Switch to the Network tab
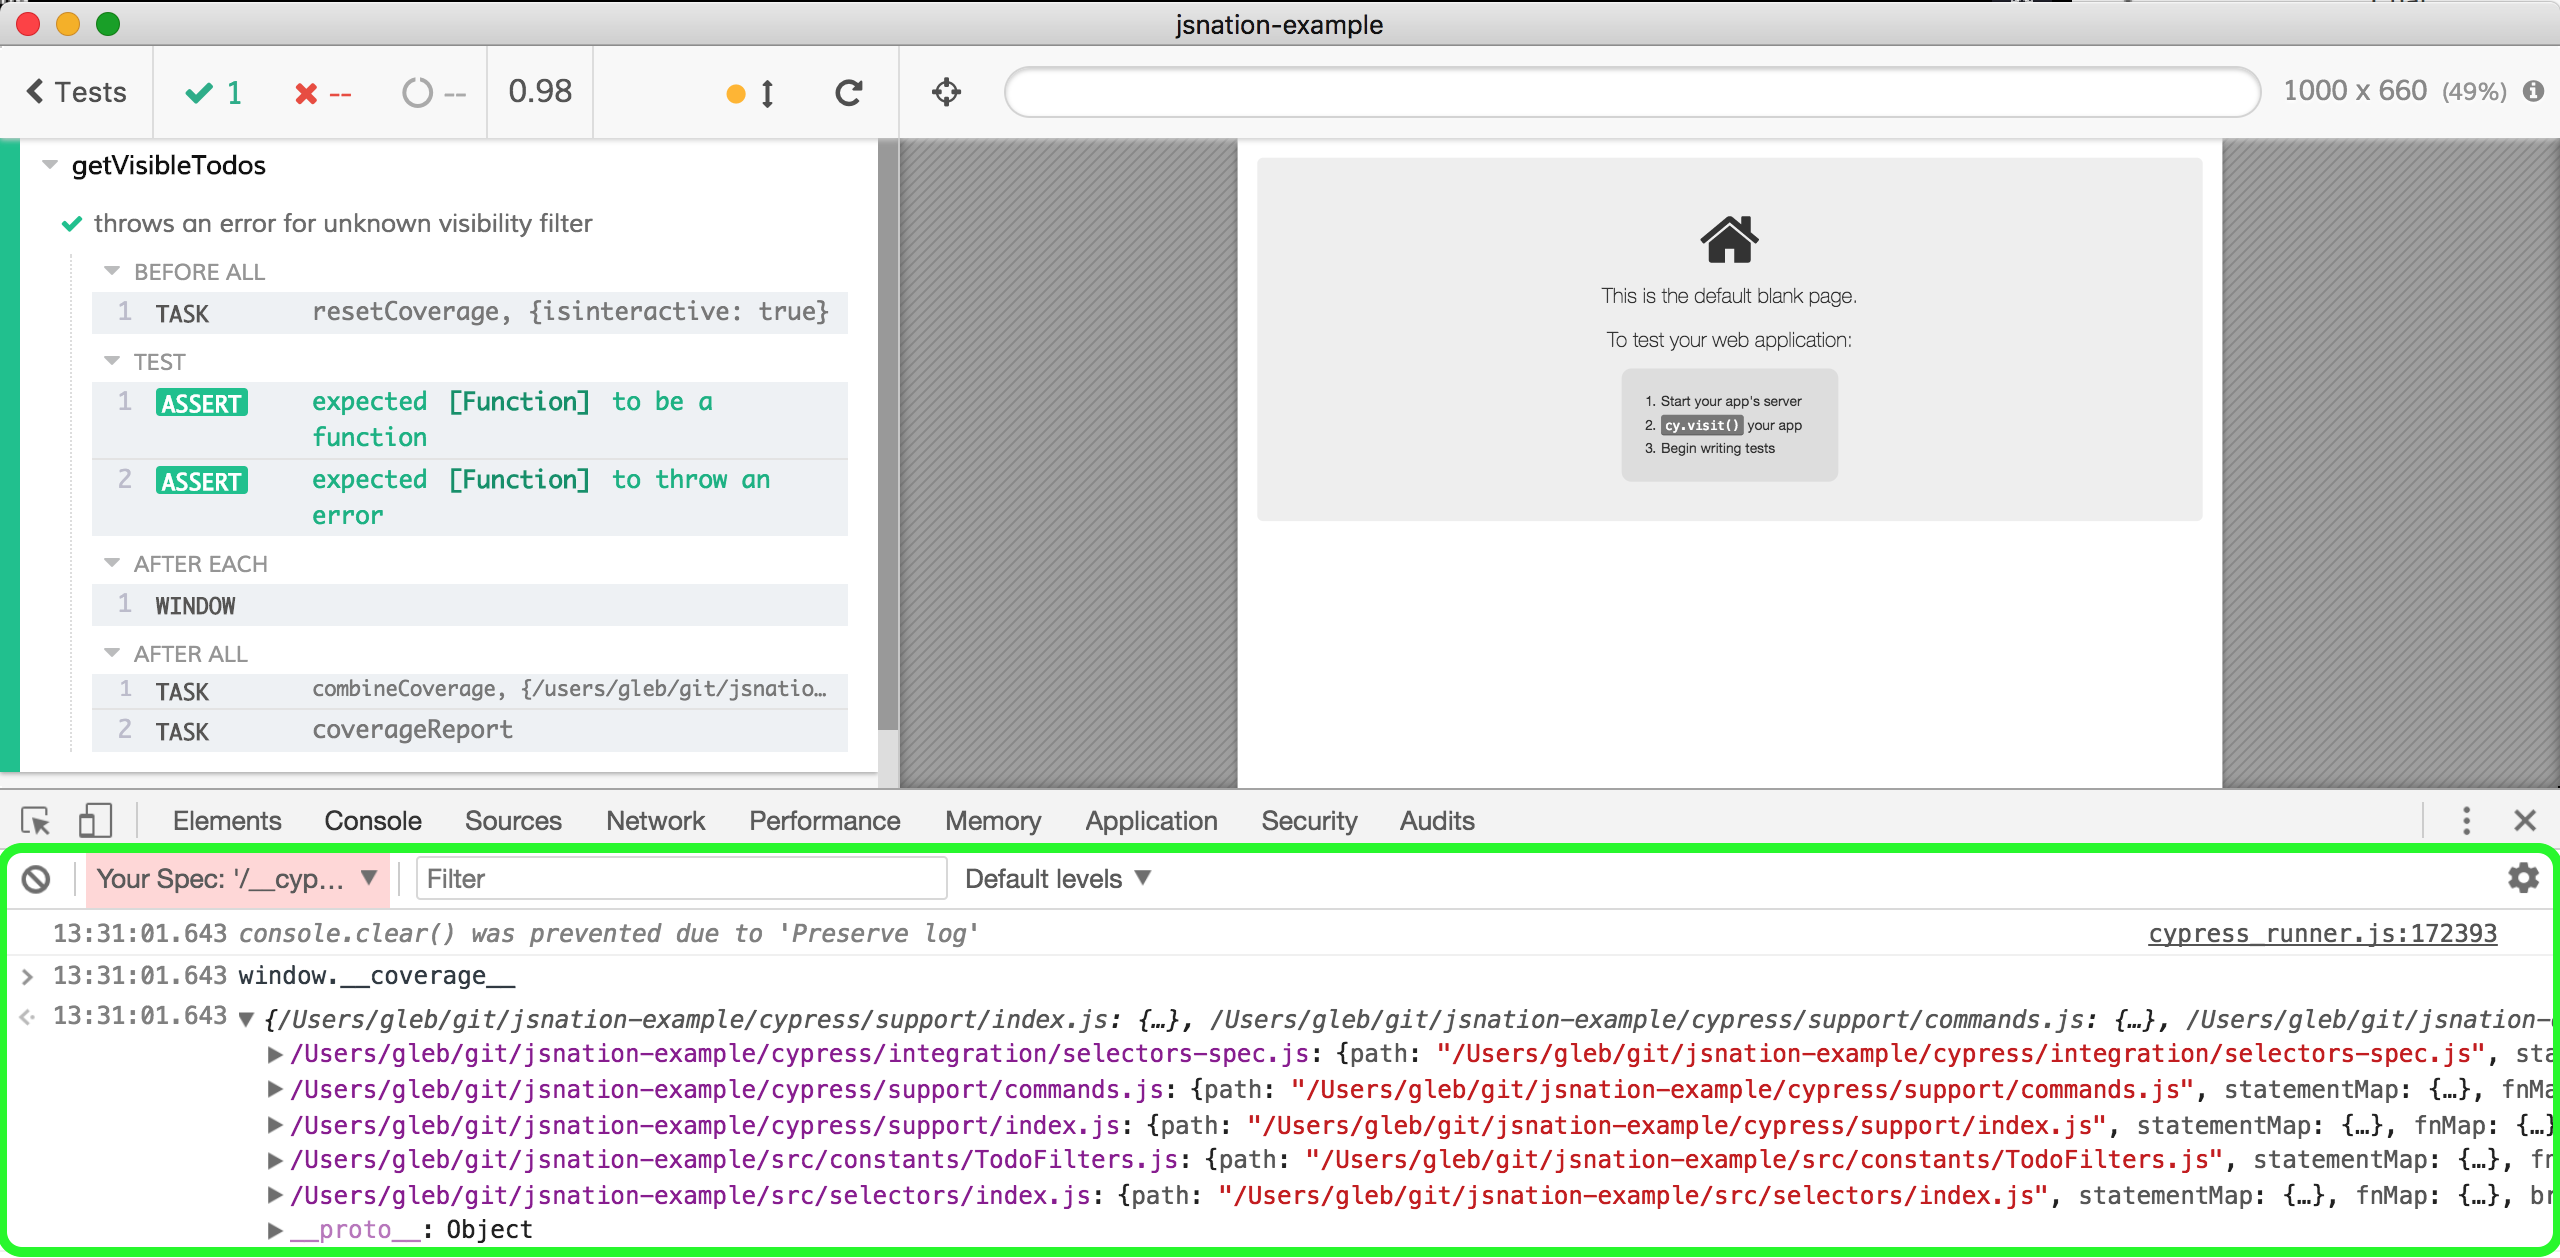2560x1258 pixels. pos(654,820)
